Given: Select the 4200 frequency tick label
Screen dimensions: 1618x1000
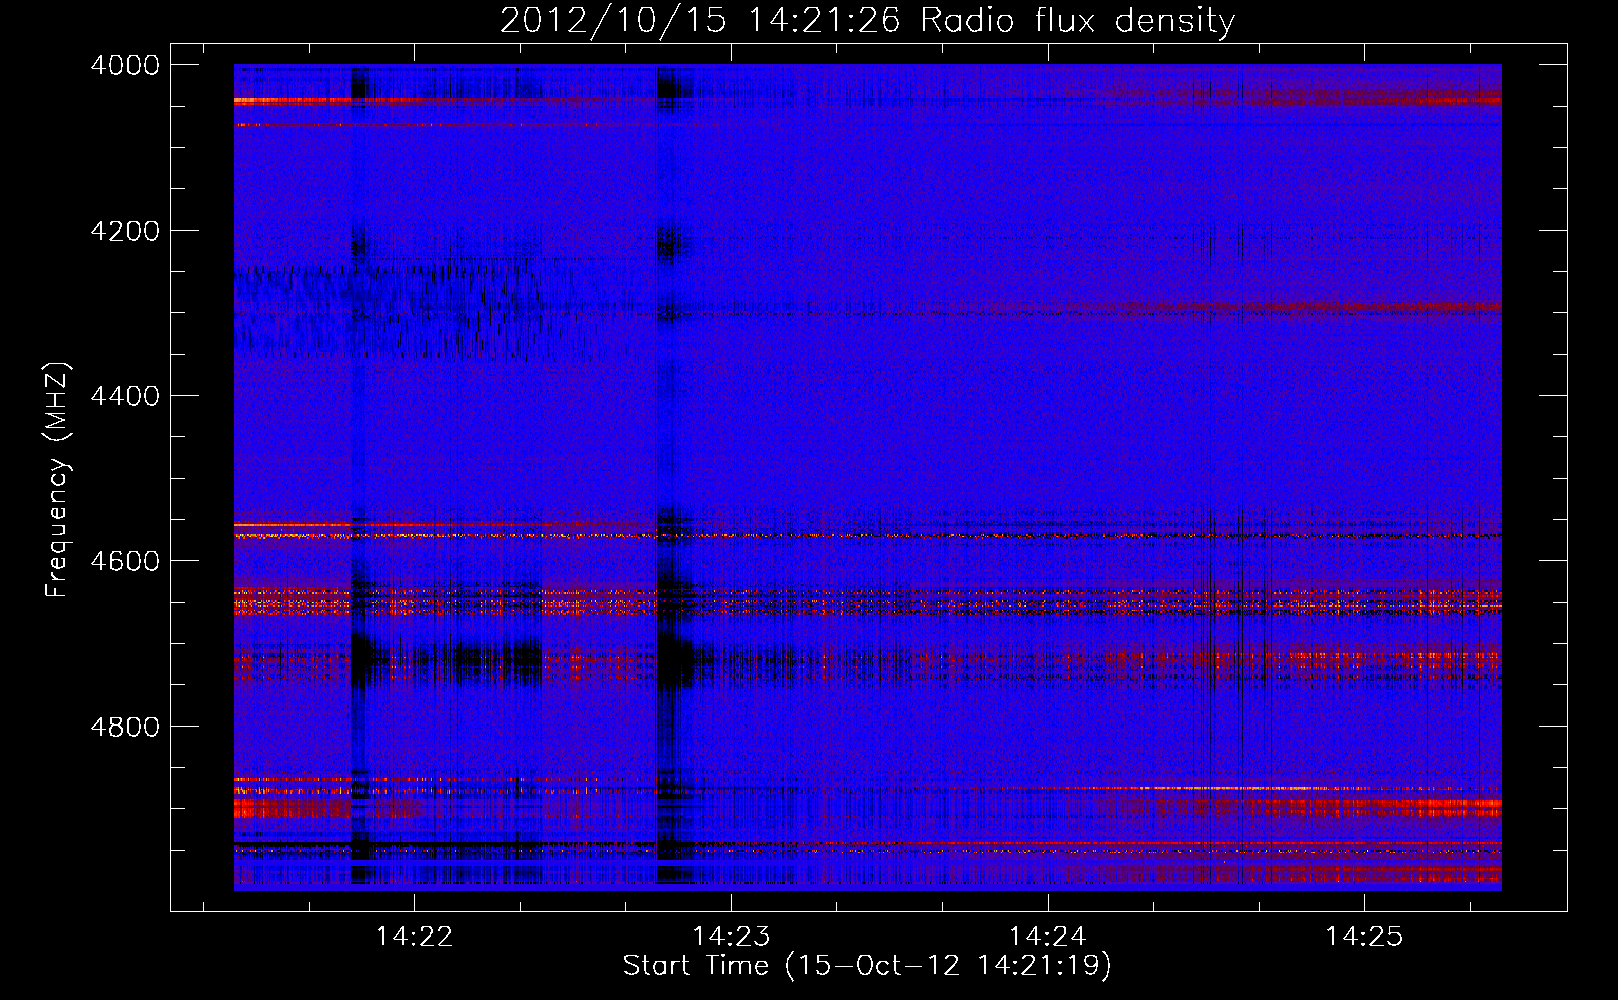Looking at the screenshot, I should (125, 231).
